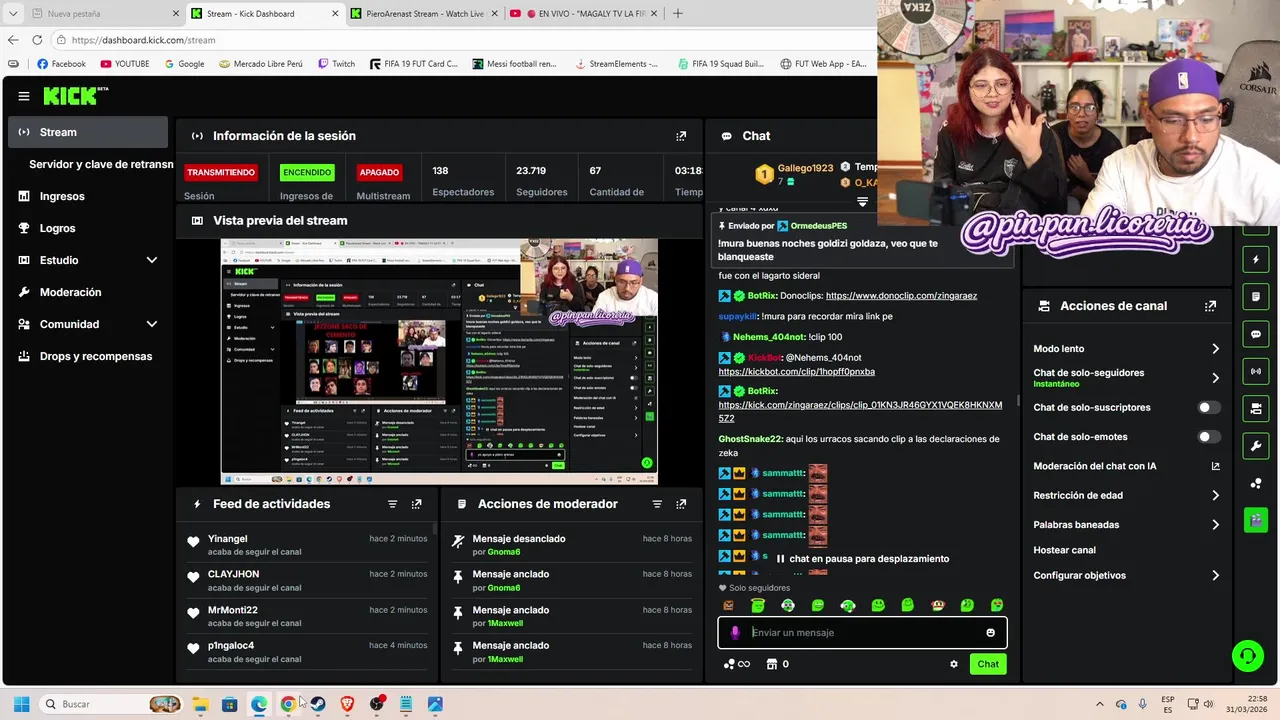The height and width of the screenshot is (720, 1280).
Task: Open File Explorer from the taskbar
Action: [x=200, y=704]
